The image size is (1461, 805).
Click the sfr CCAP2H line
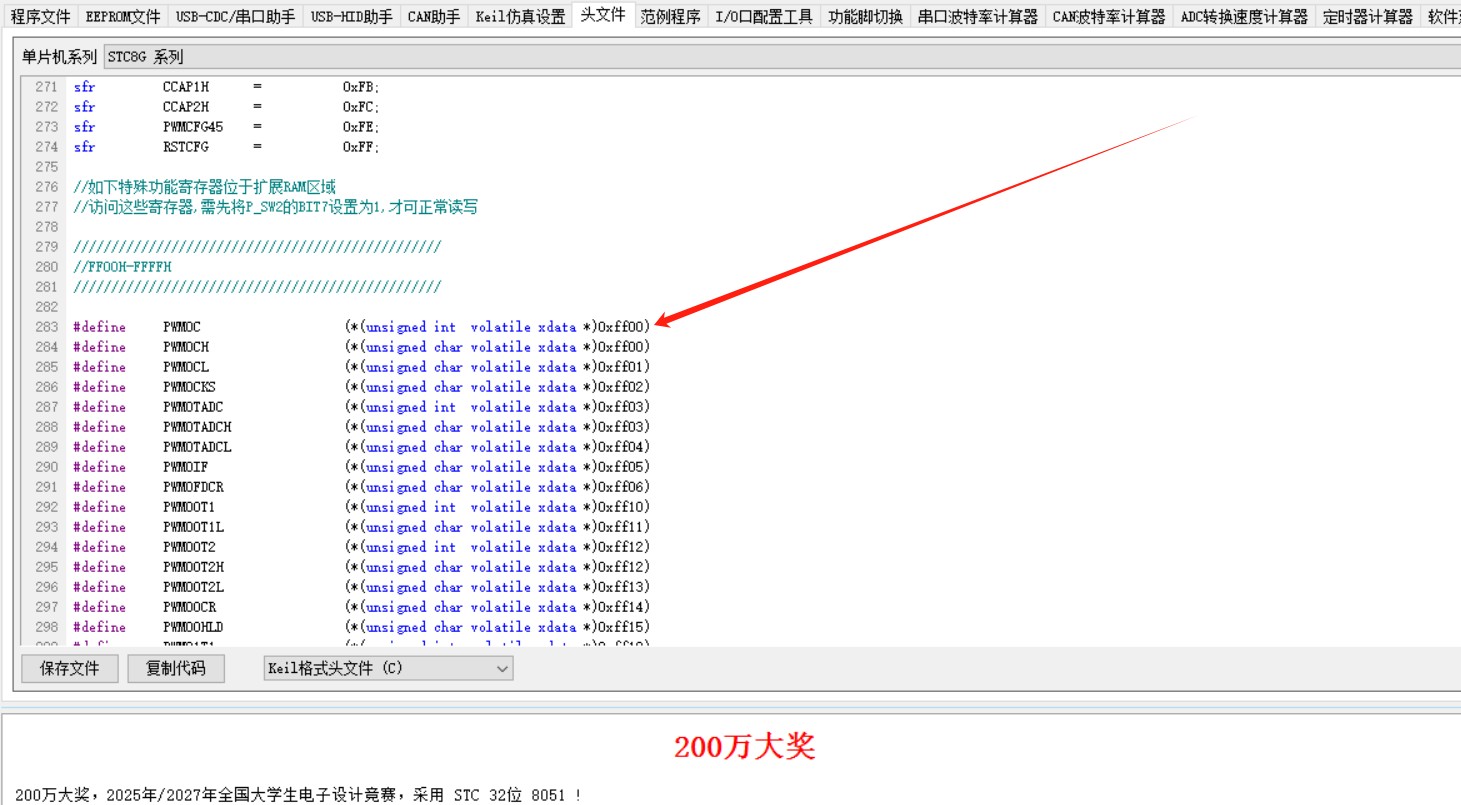227,107
